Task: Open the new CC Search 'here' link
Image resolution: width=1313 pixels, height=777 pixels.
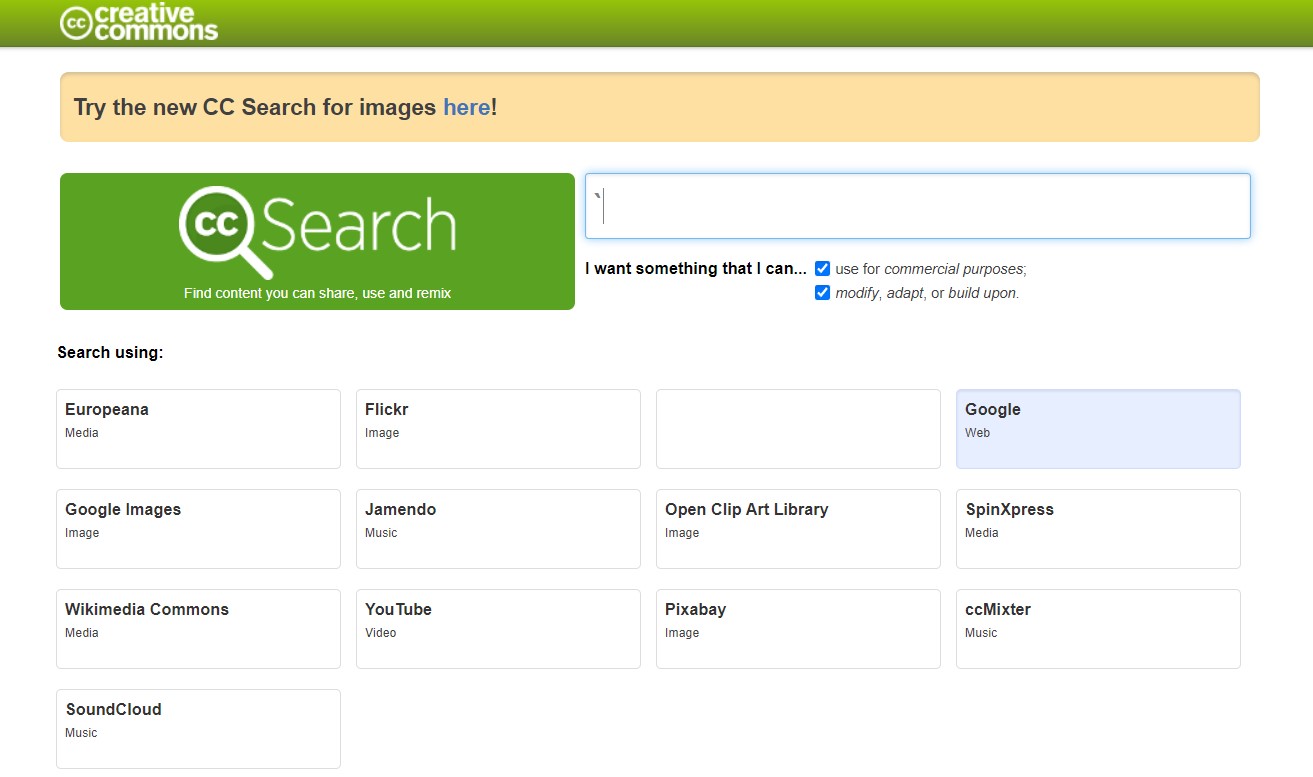Action: pyautogui.click(x=467, y=107)
